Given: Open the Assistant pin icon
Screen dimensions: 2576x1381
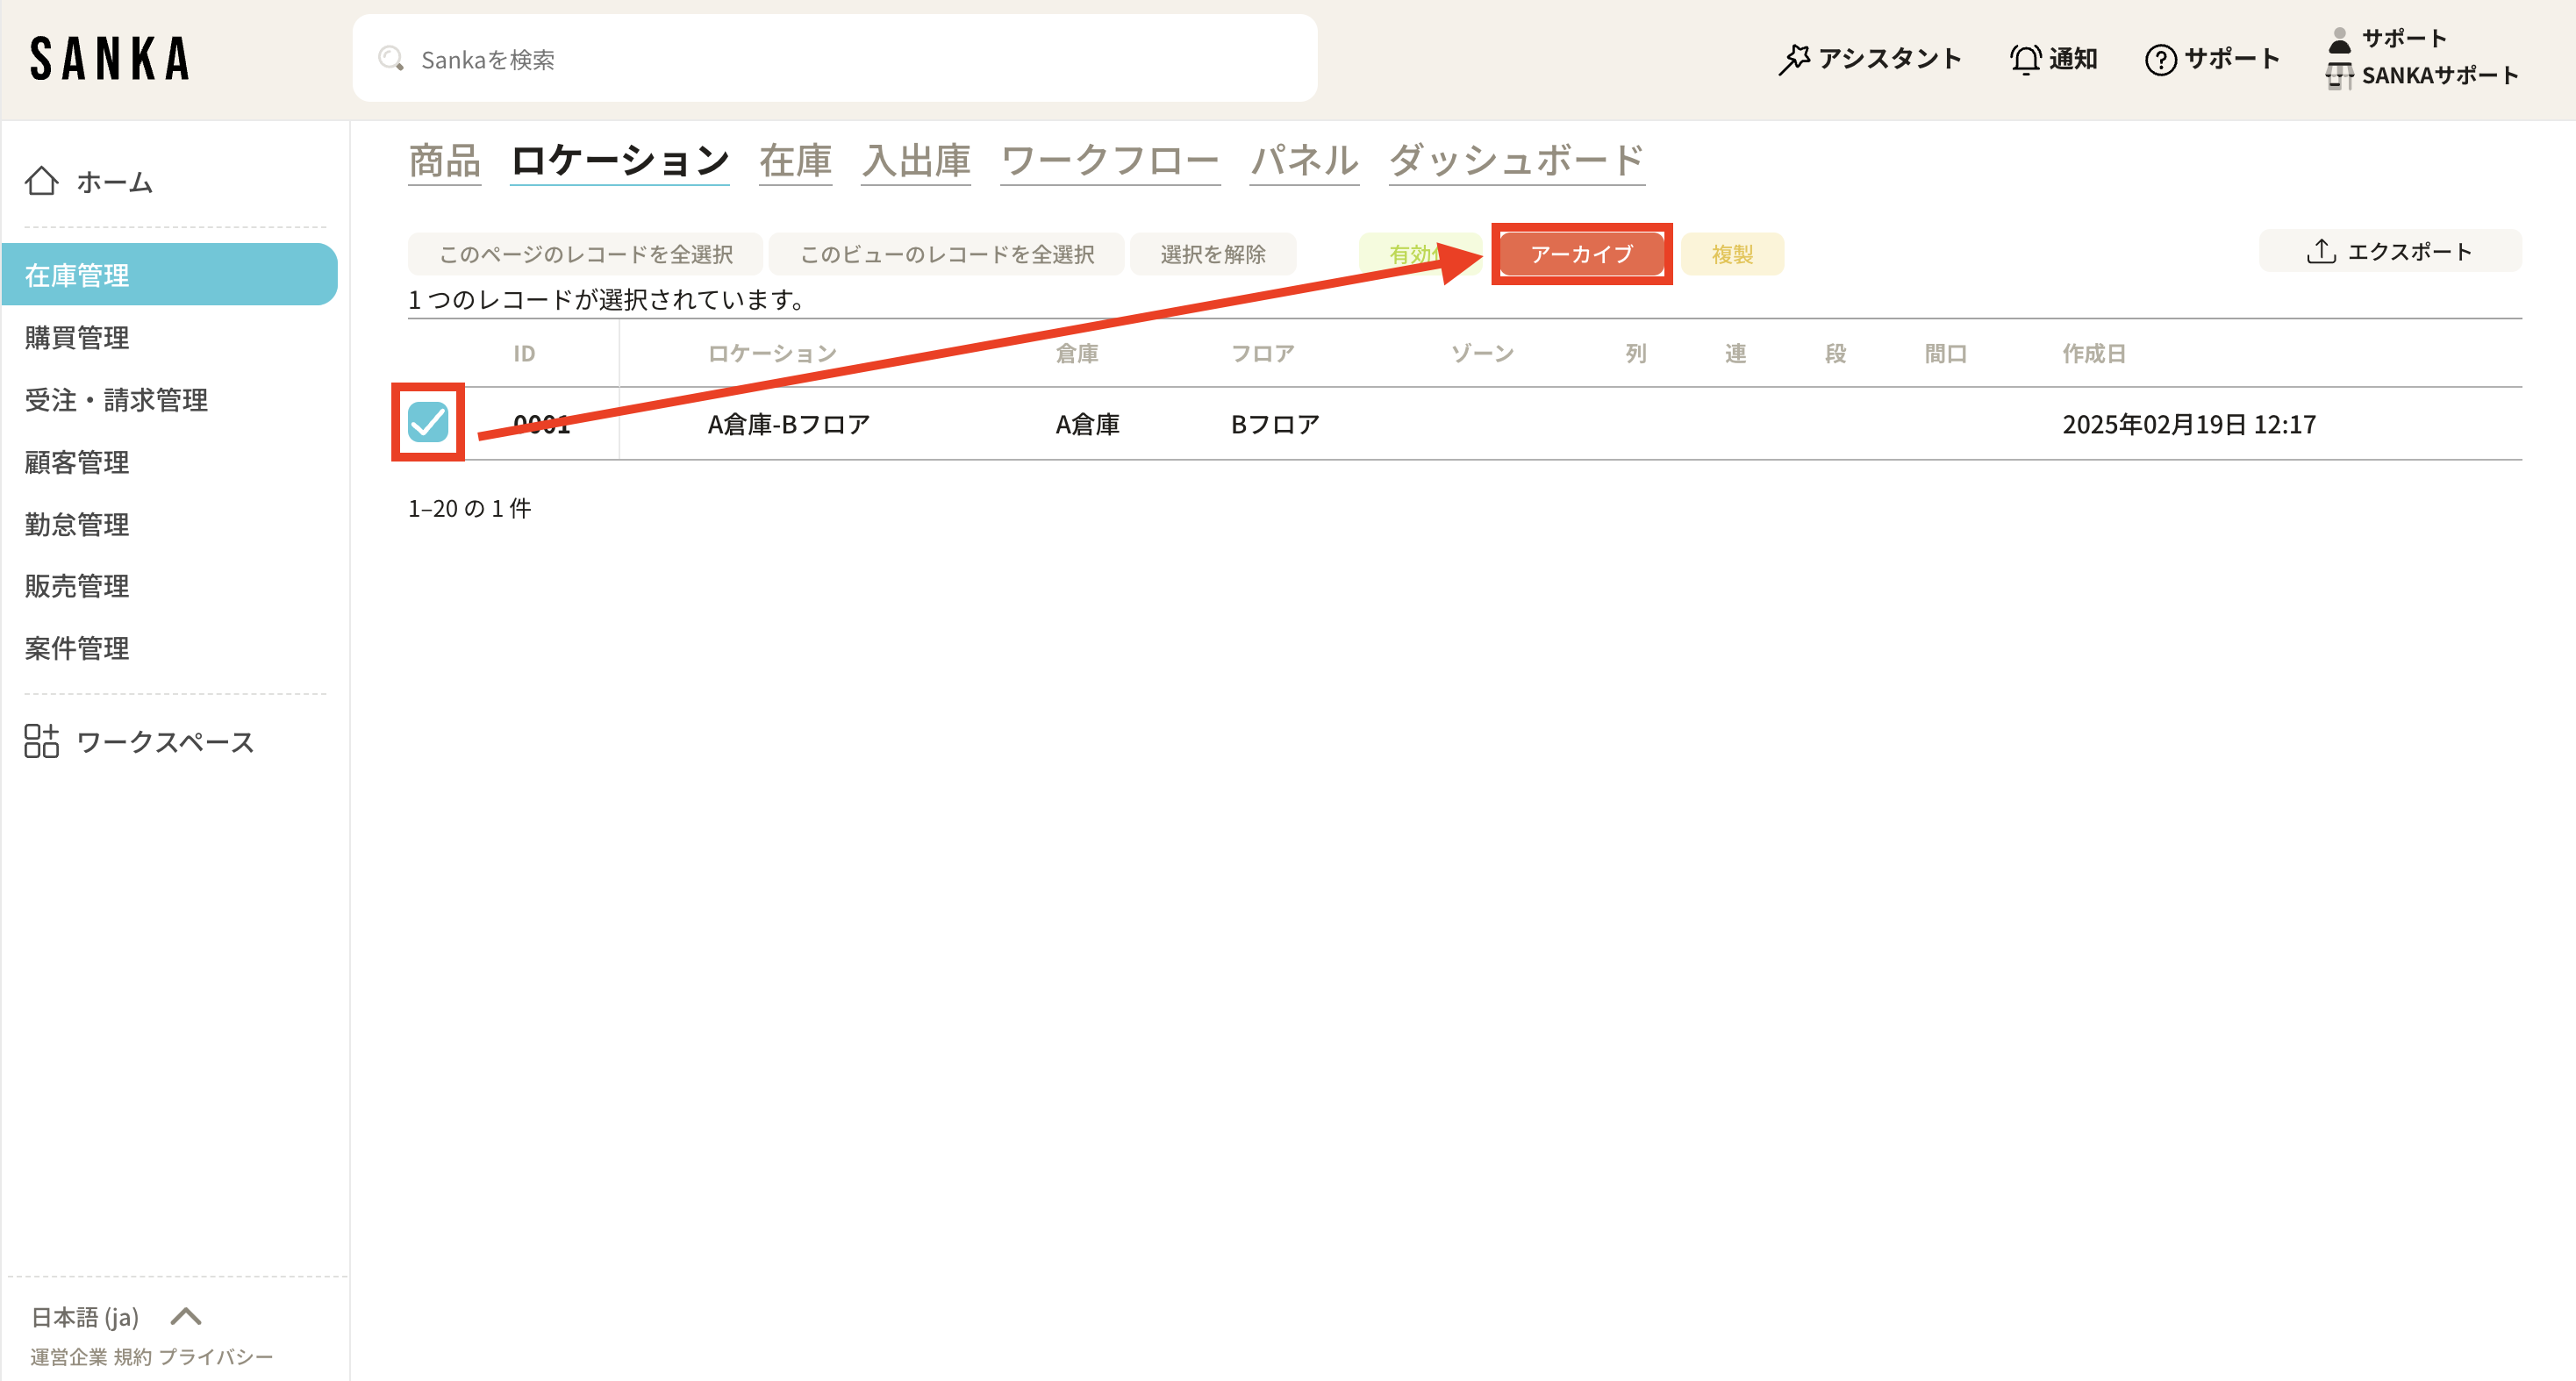Looking at the screenshot, I should [1794, 59].
